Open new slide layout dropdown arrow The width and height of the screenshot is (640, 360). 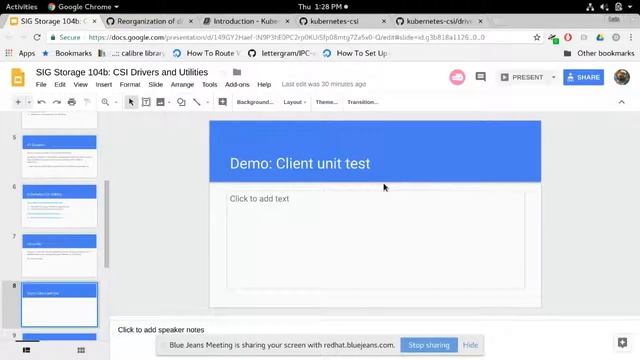pos(29,102)
